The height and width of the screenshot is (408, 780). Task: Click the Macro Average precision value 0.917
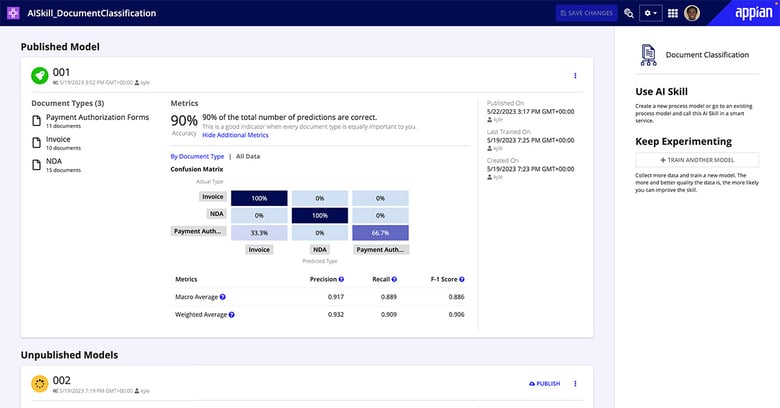(x=336, y=297)
